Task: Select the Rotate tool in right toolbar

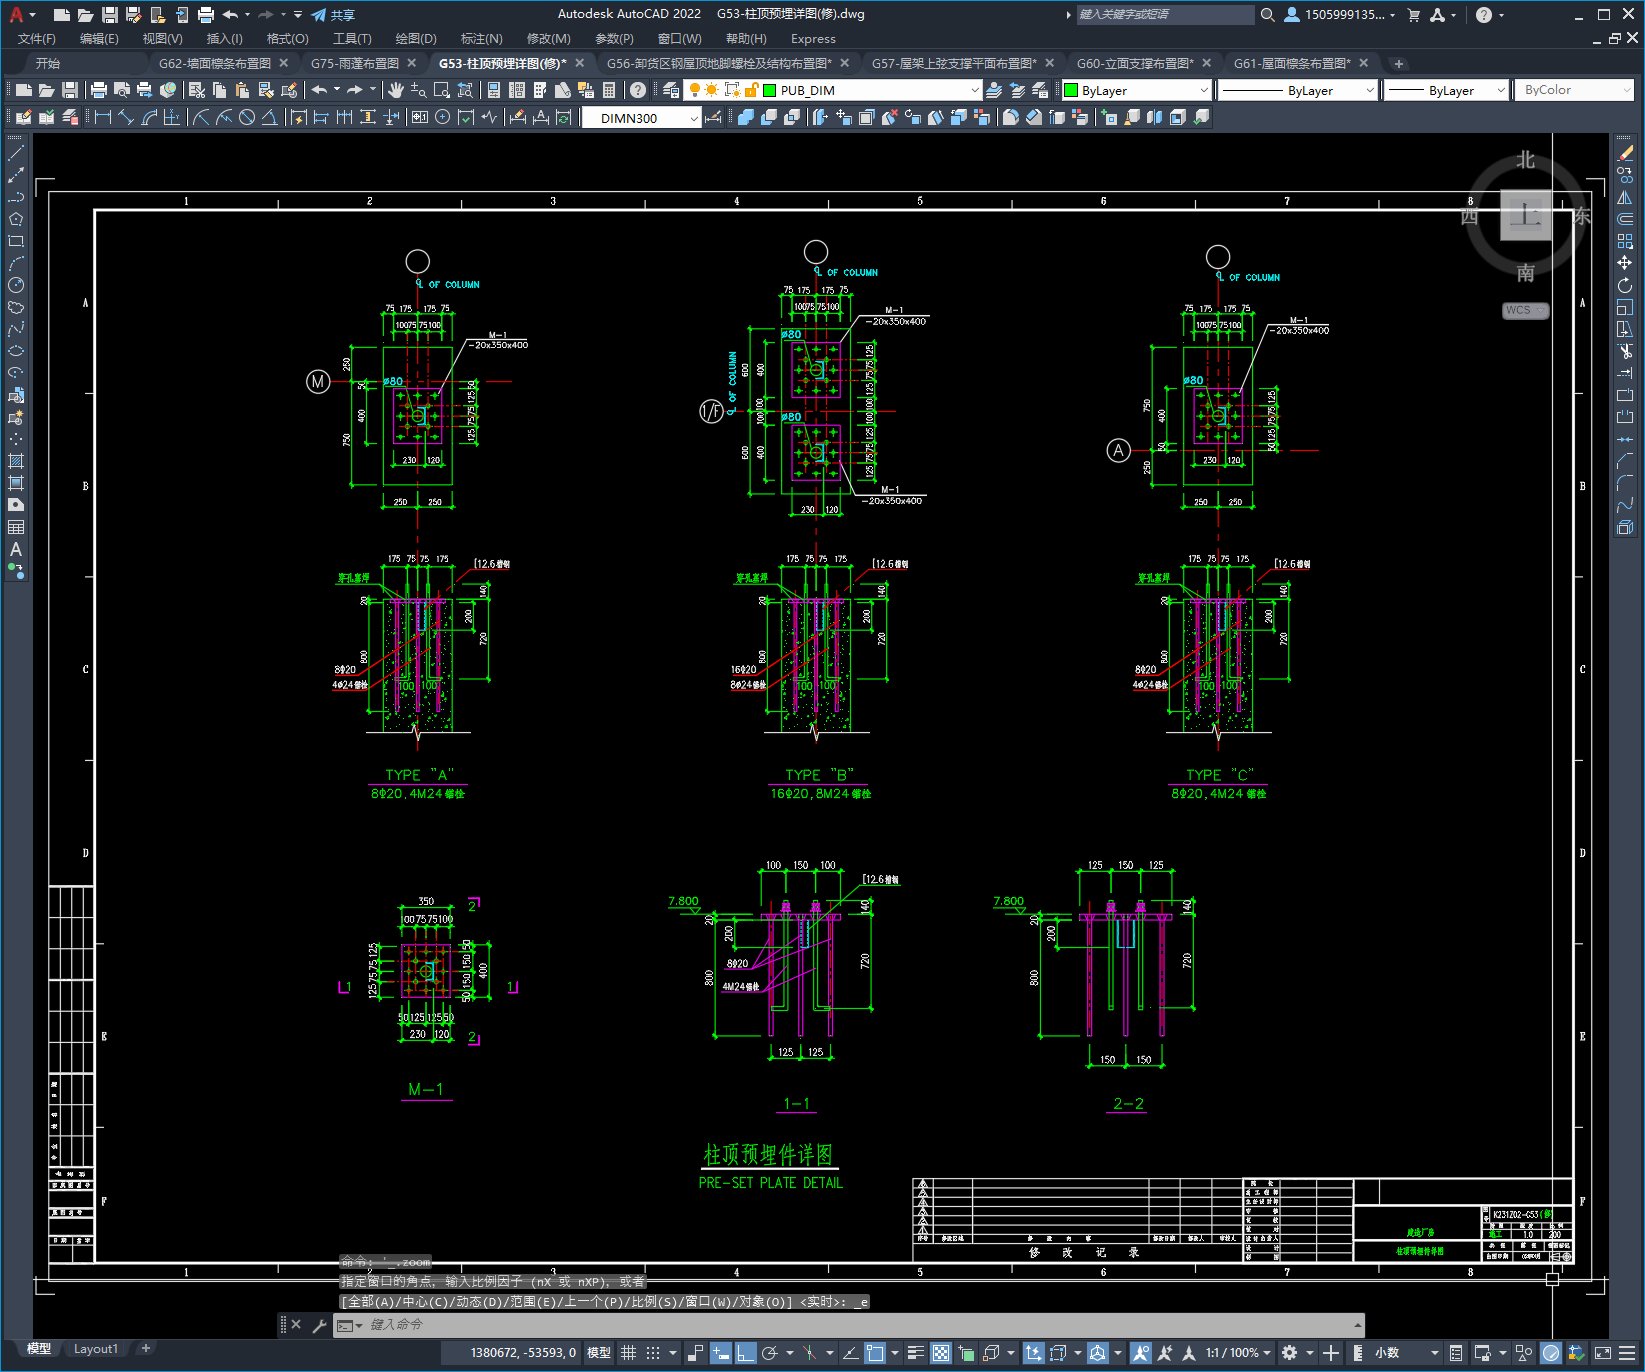Action: point(1625,285)
